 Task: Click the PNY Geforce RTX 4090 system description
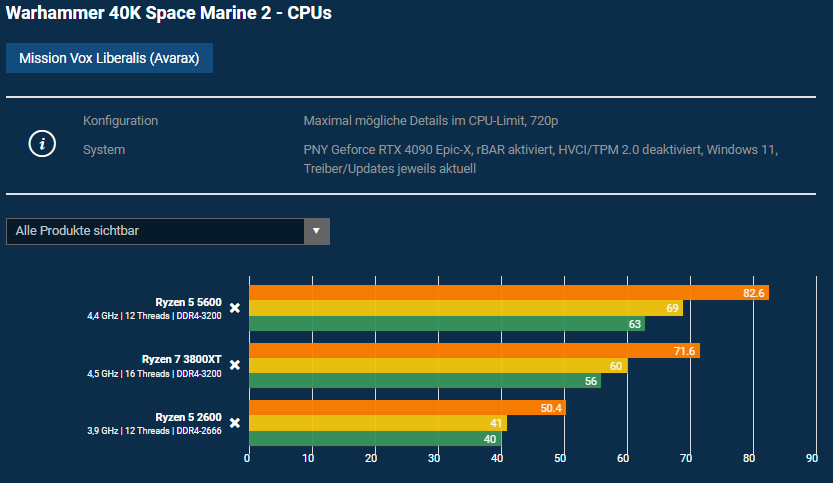[x=541, y=159]
